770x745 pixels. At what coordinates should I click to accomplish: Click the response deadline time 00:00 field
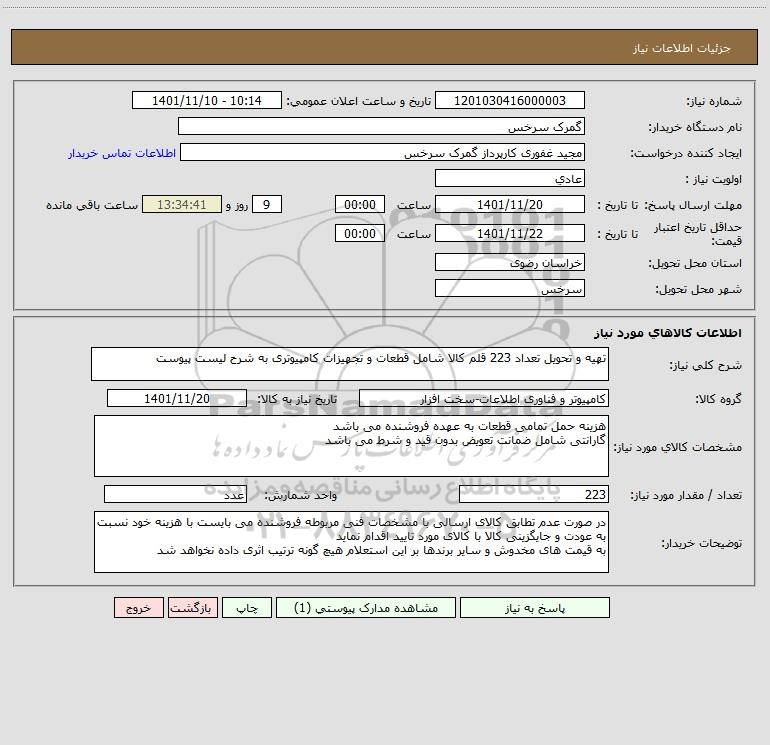coord(359,204)
